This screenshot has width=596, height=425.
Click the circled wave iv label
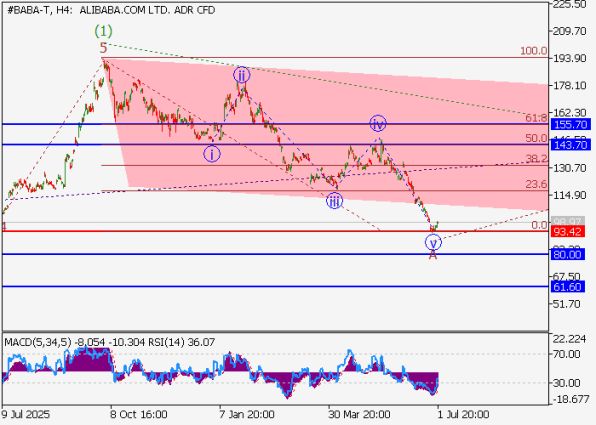378,124
